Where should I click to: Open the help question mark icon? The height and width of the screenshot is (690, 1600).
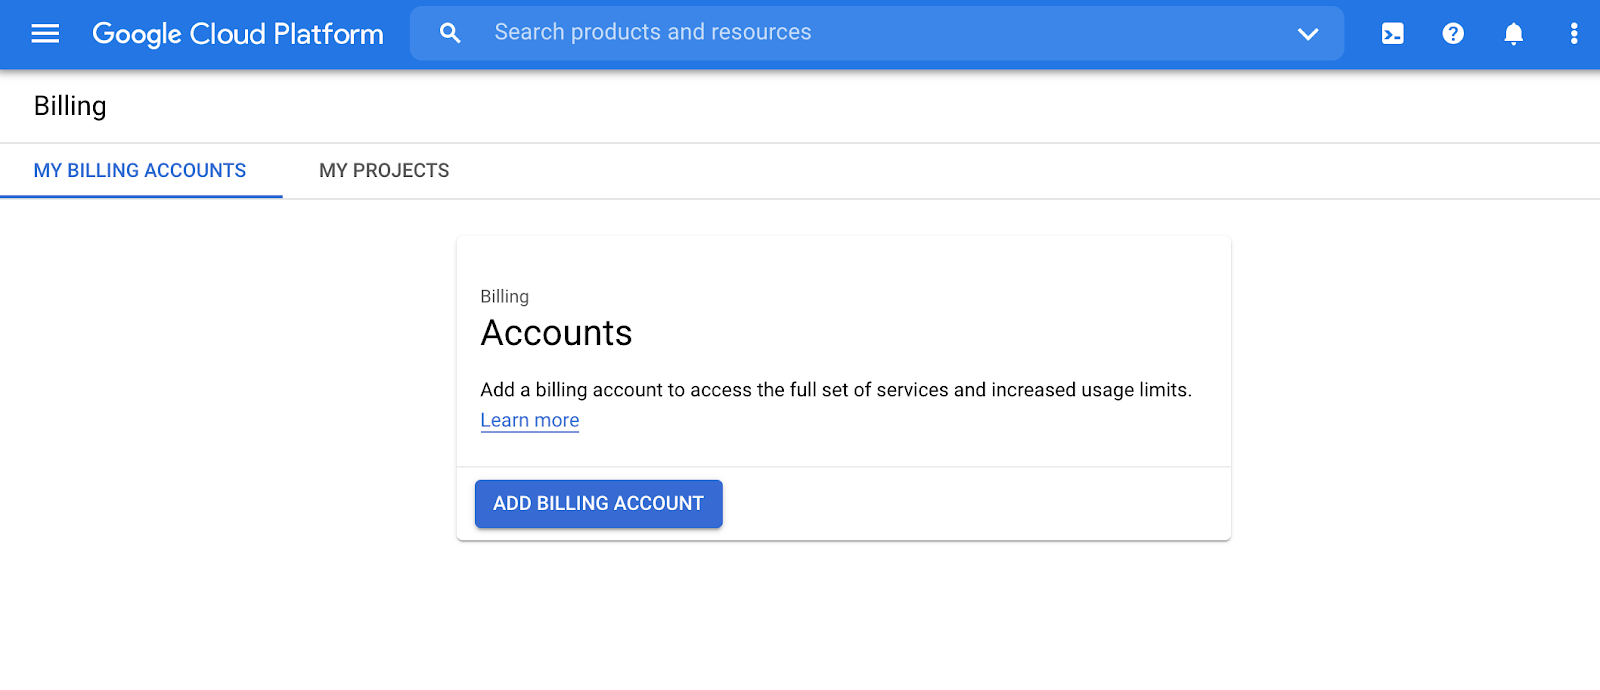click(1453, 34)
